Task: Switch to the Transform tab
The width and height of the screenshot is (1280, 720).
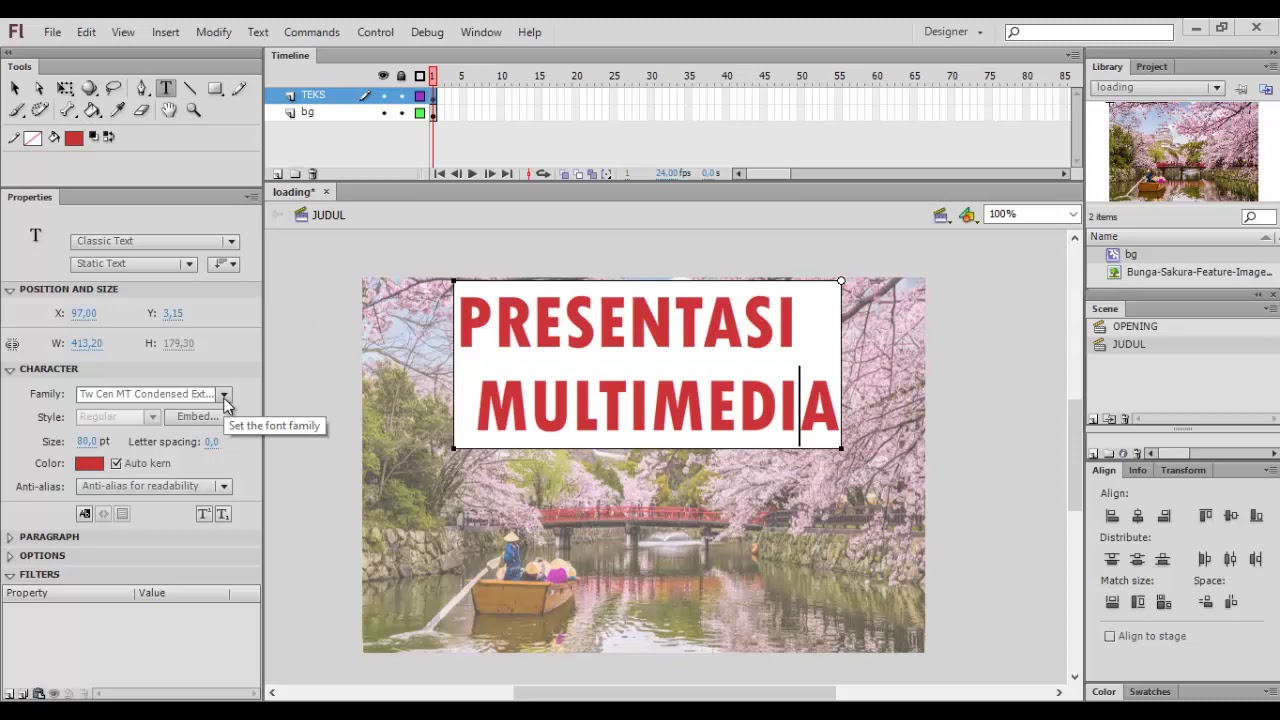Action: 1183,470
